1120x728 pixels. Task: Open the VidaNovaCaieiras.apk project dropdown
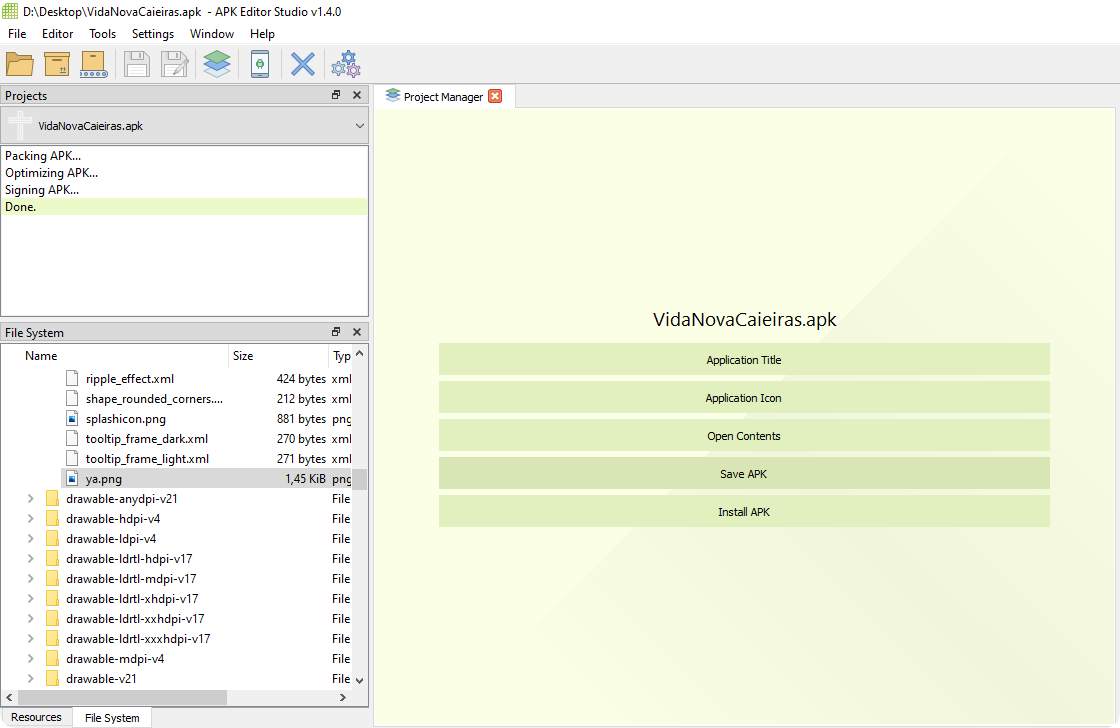[359, 126]
